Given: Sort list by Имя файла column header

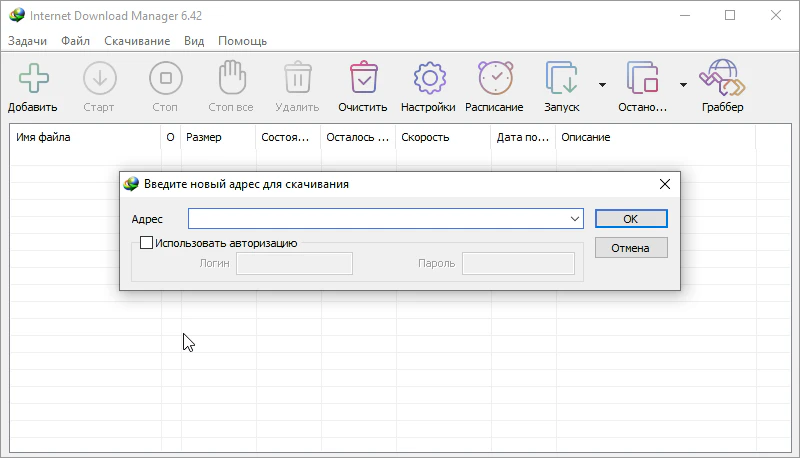Looking at the screenshot, I should tap(85, 137).
